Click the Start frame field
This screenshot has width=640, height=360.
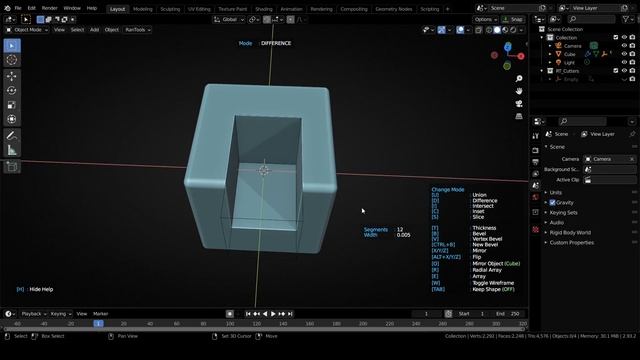coord(471,314)
